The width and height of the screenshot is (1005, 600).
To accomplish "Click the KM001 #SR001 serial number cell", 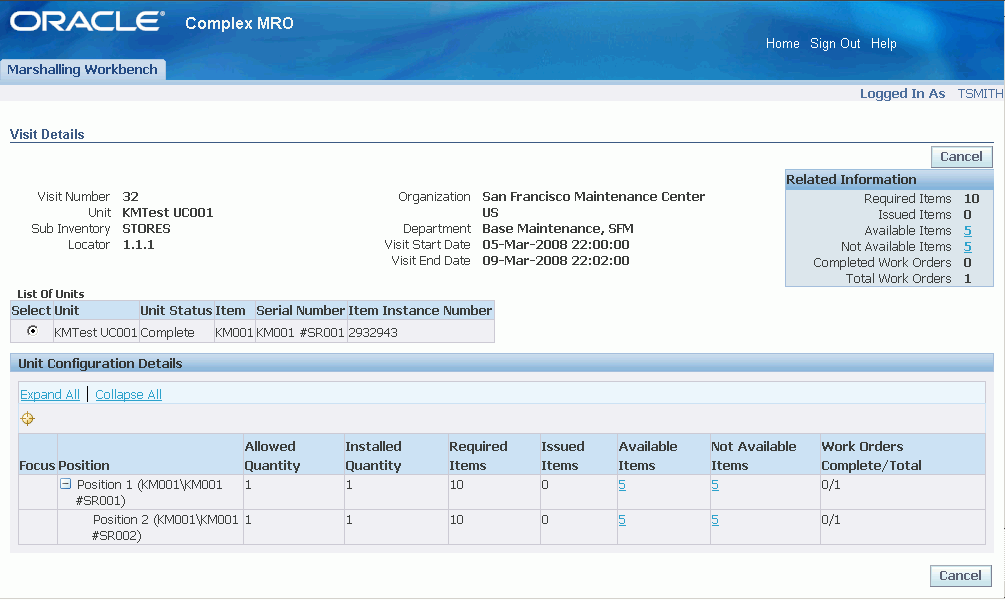I will click(x=301, y=332).
